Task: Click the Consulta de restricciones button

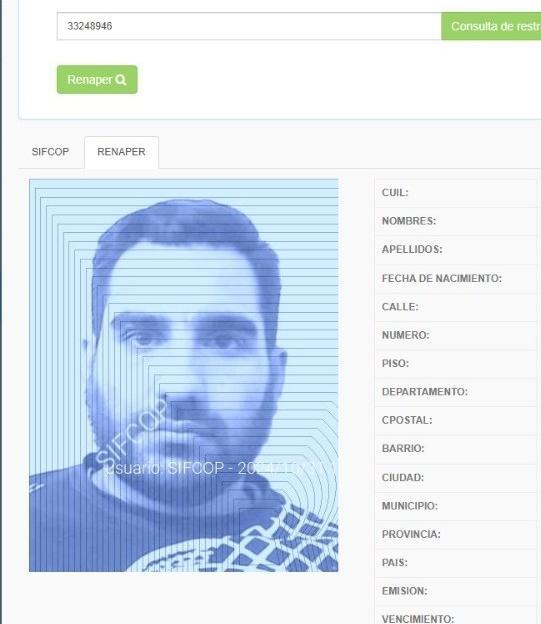Action: [x=491, y=26]
